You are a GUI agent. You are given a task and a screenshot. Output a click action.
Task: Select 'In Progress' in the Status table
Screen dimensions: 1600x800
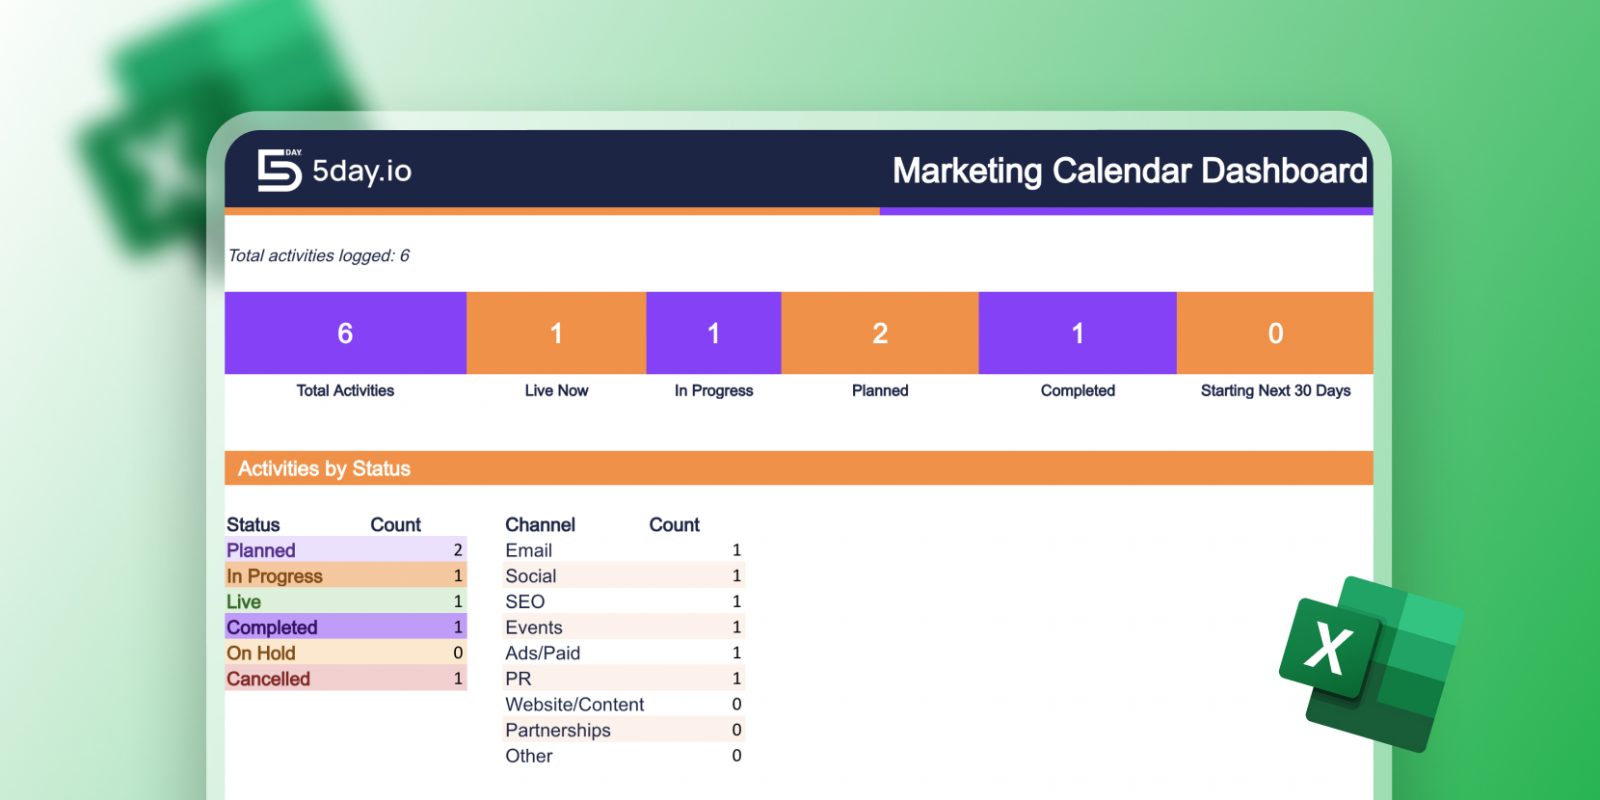point(275,577)
